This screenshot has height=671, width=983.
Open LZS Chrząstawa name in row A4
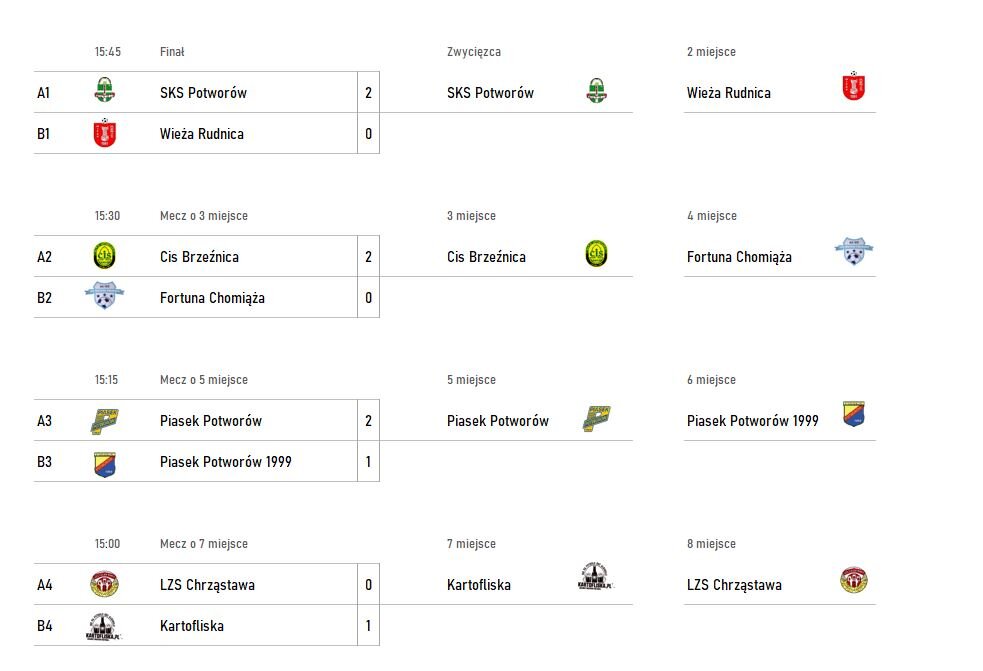pos(207,585)
